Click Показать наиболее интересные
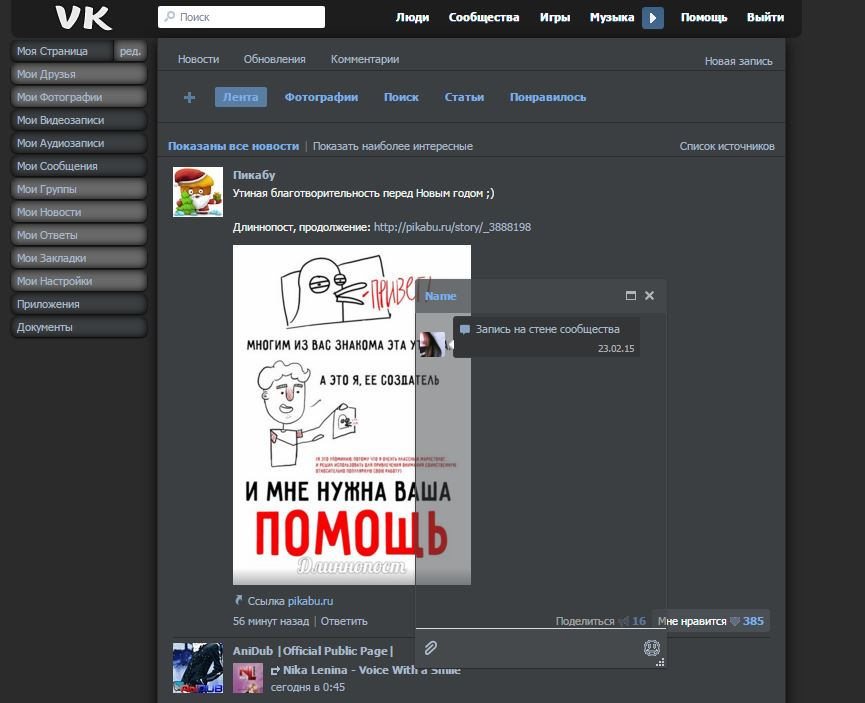This screenshot has height=703, width=865. click(393, 146)
